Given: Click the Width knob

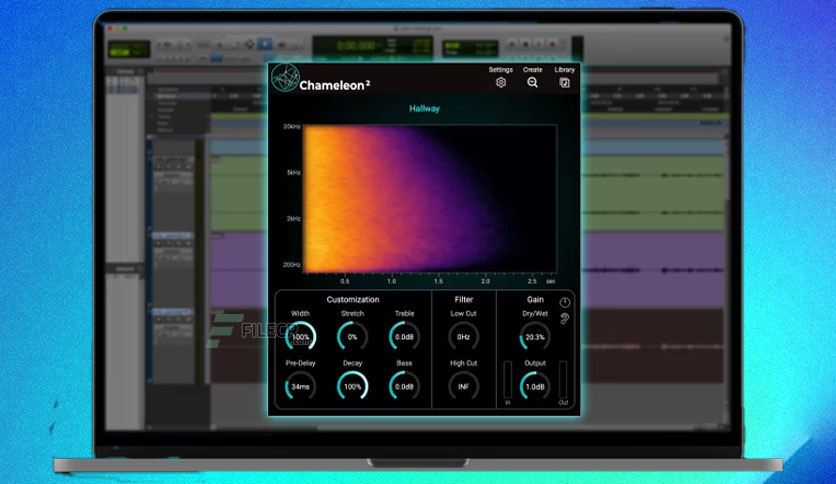Looking at the screenshot, I should click(300, 336).
